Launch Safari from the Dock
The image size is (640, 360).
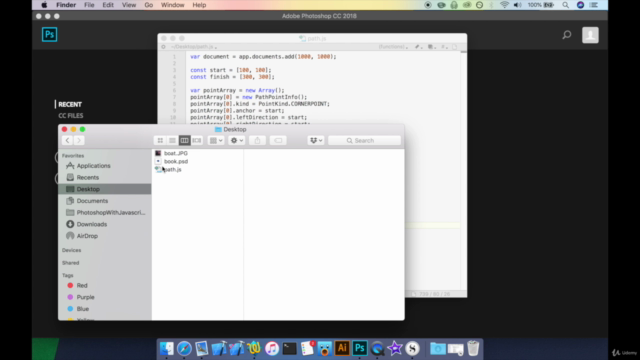(184, 348)
